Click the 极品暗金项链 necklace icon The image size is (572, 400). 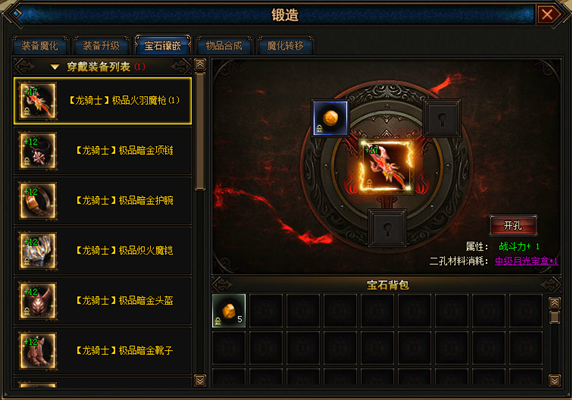pyautogui.click(x=38, y=151)
